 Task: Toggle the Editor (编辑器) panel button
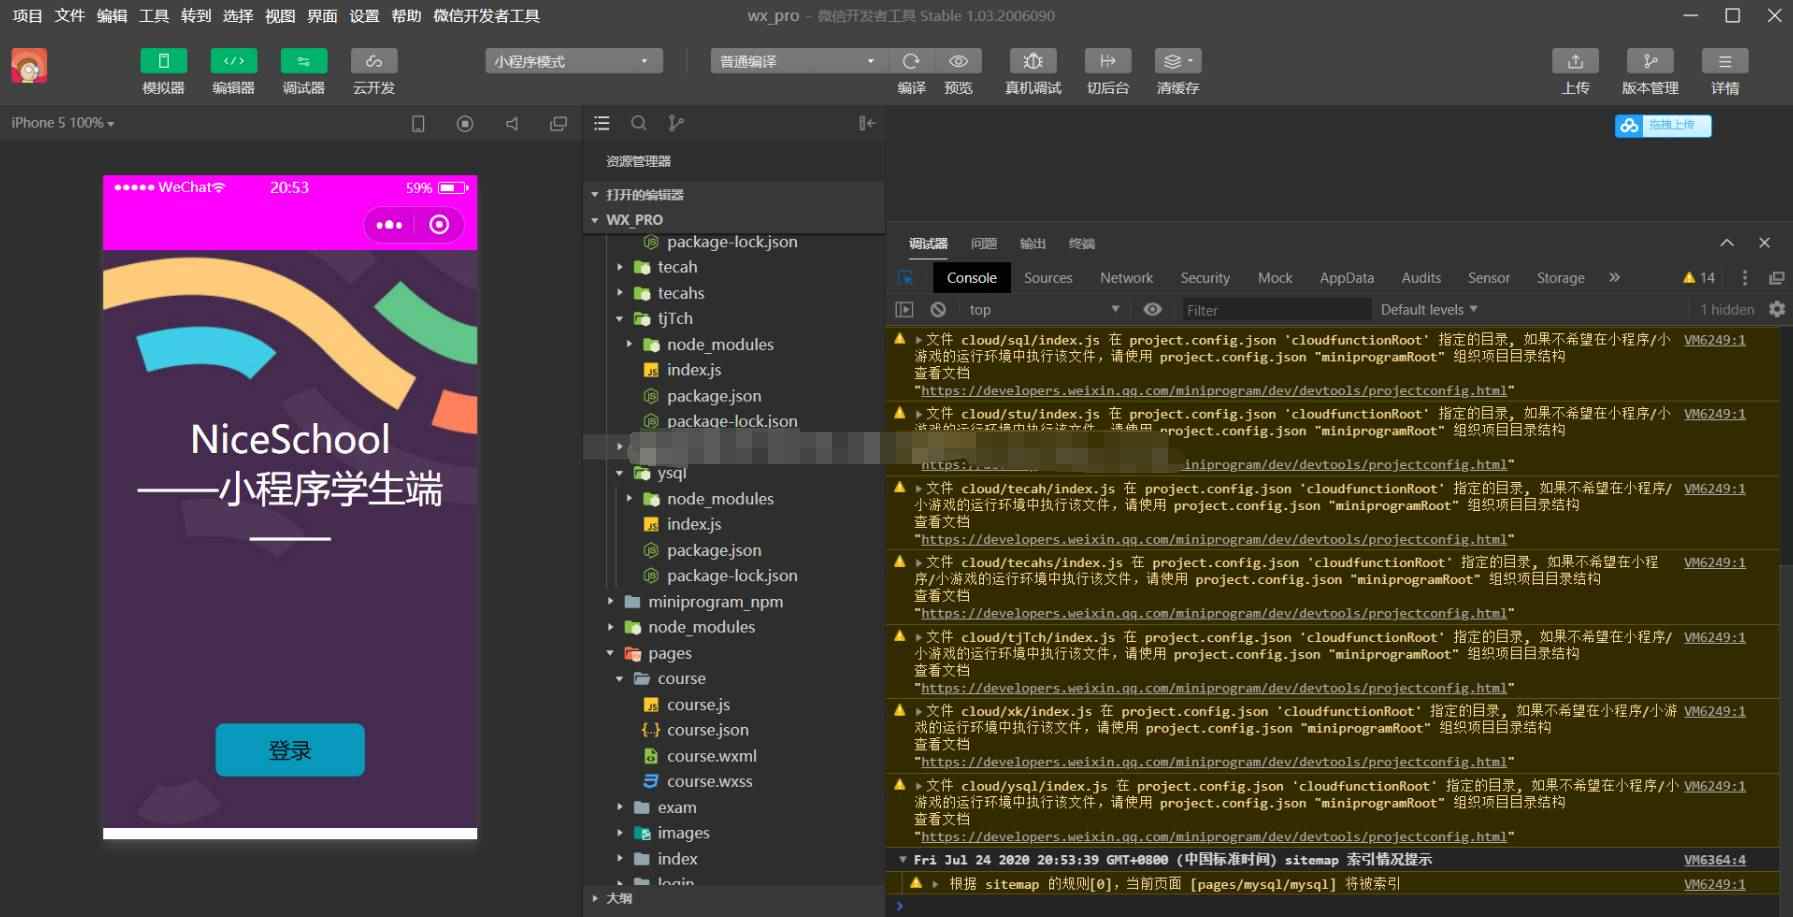pos(233,61)
